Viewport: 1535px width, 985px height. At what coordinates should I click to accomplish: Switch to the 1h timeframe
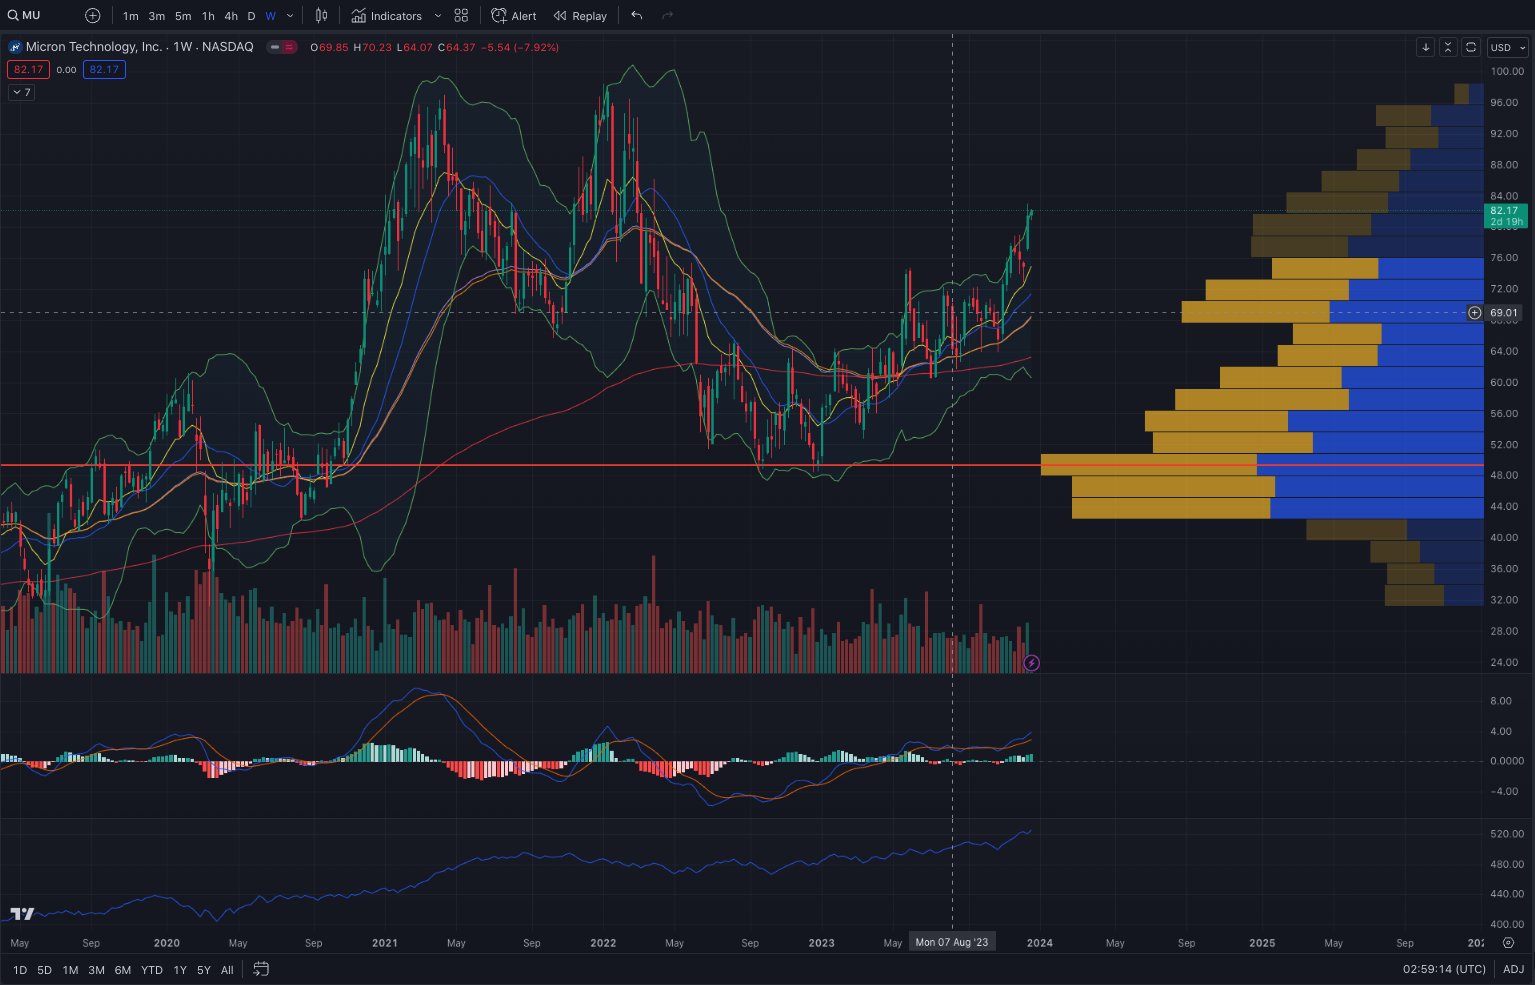point(208,16)
